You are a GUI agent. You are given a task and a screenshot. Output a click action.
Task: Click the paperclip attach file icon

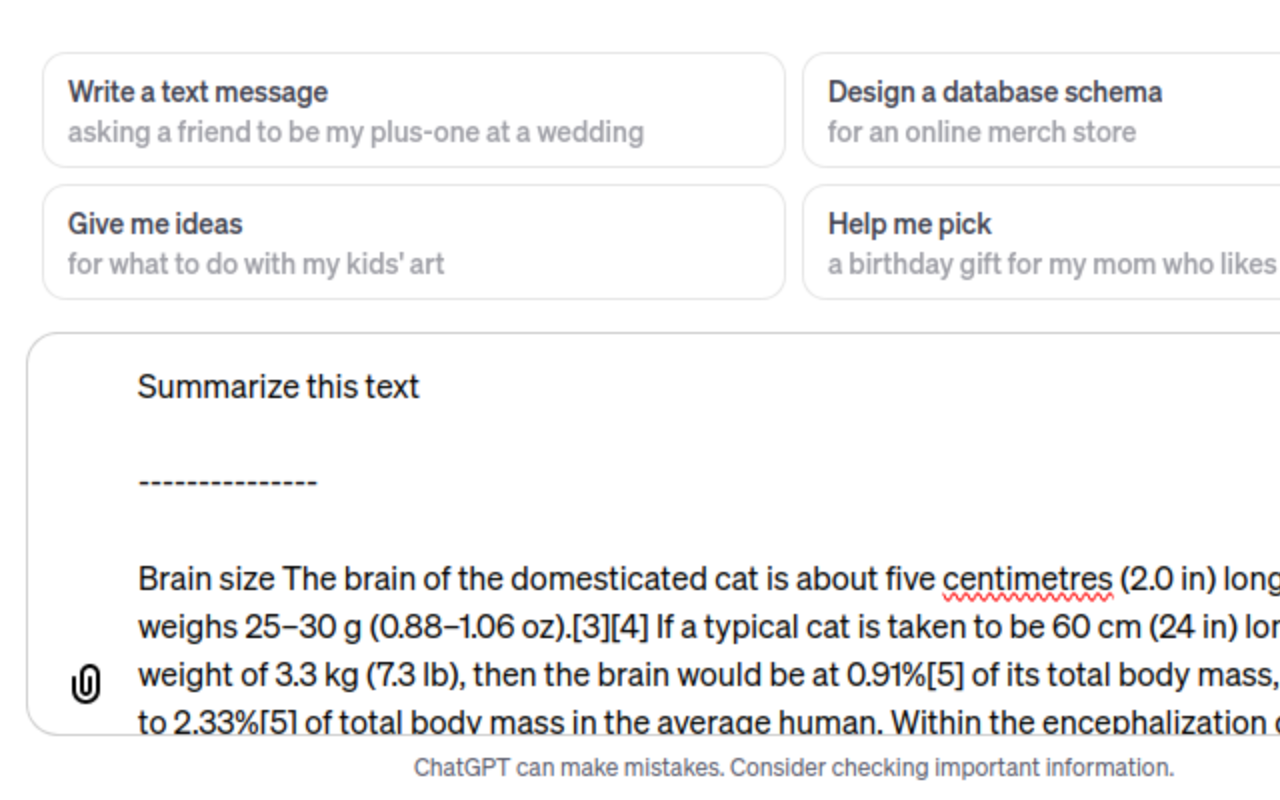click(x=86, y=685)
